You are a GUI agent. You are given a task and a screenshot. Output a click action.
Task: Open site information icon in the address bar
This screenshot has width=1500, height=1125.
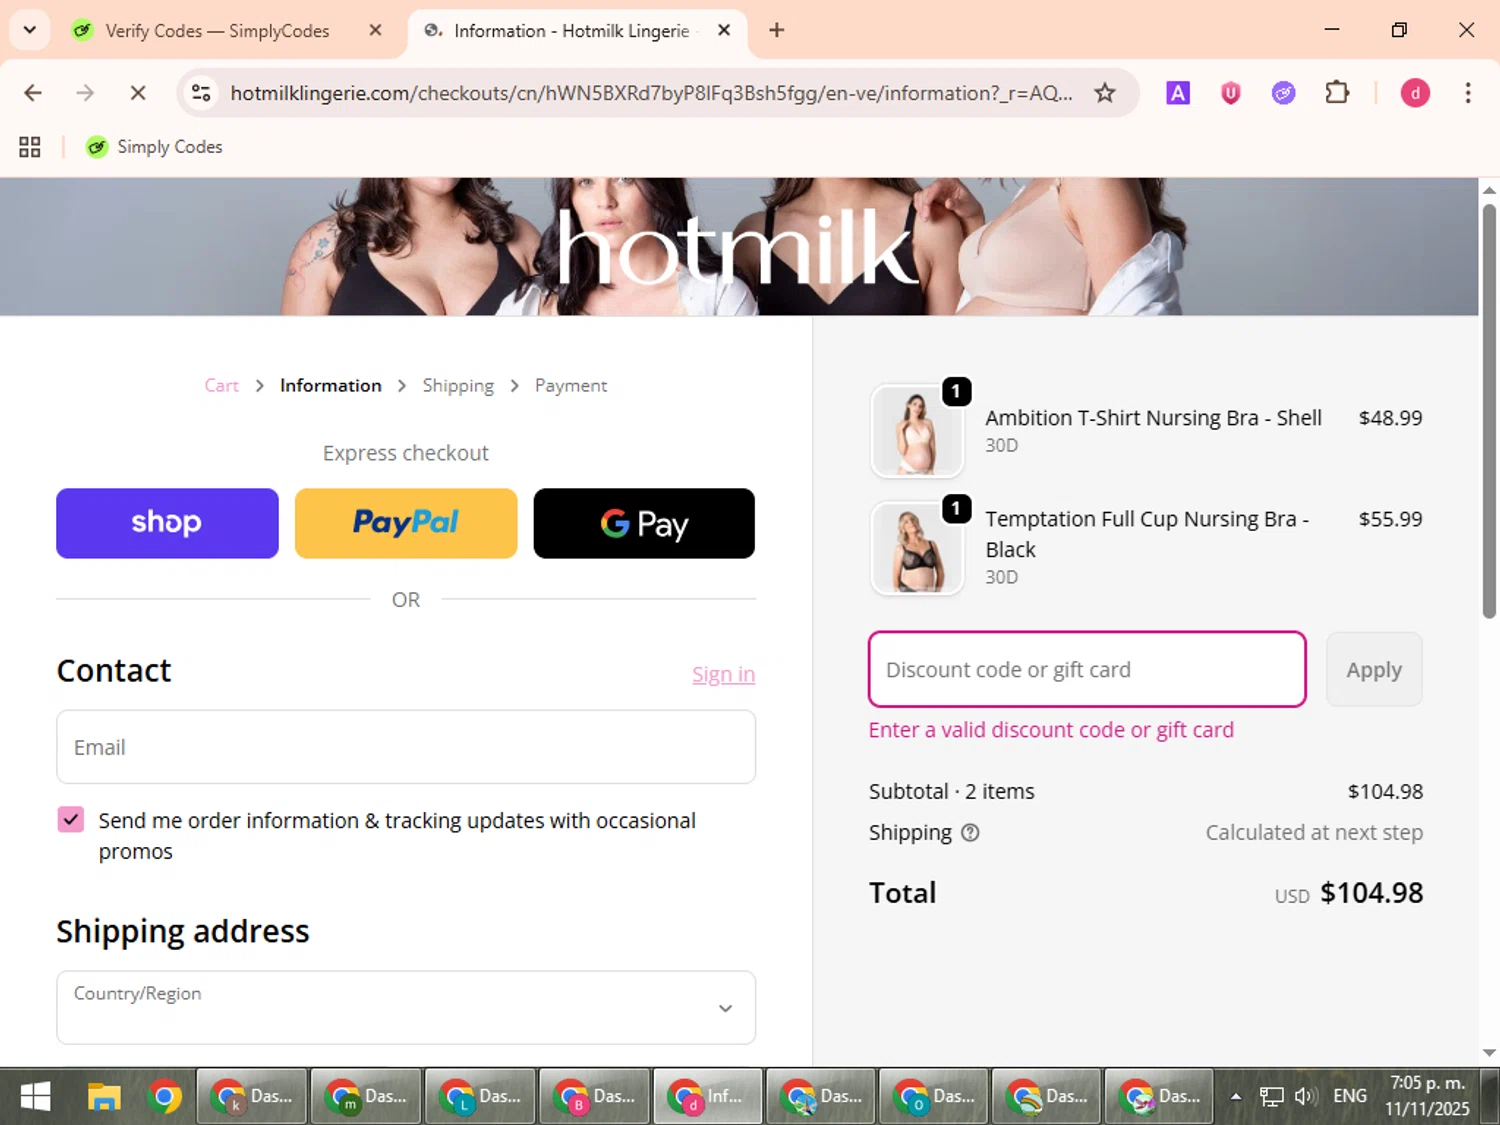point(201,93)
